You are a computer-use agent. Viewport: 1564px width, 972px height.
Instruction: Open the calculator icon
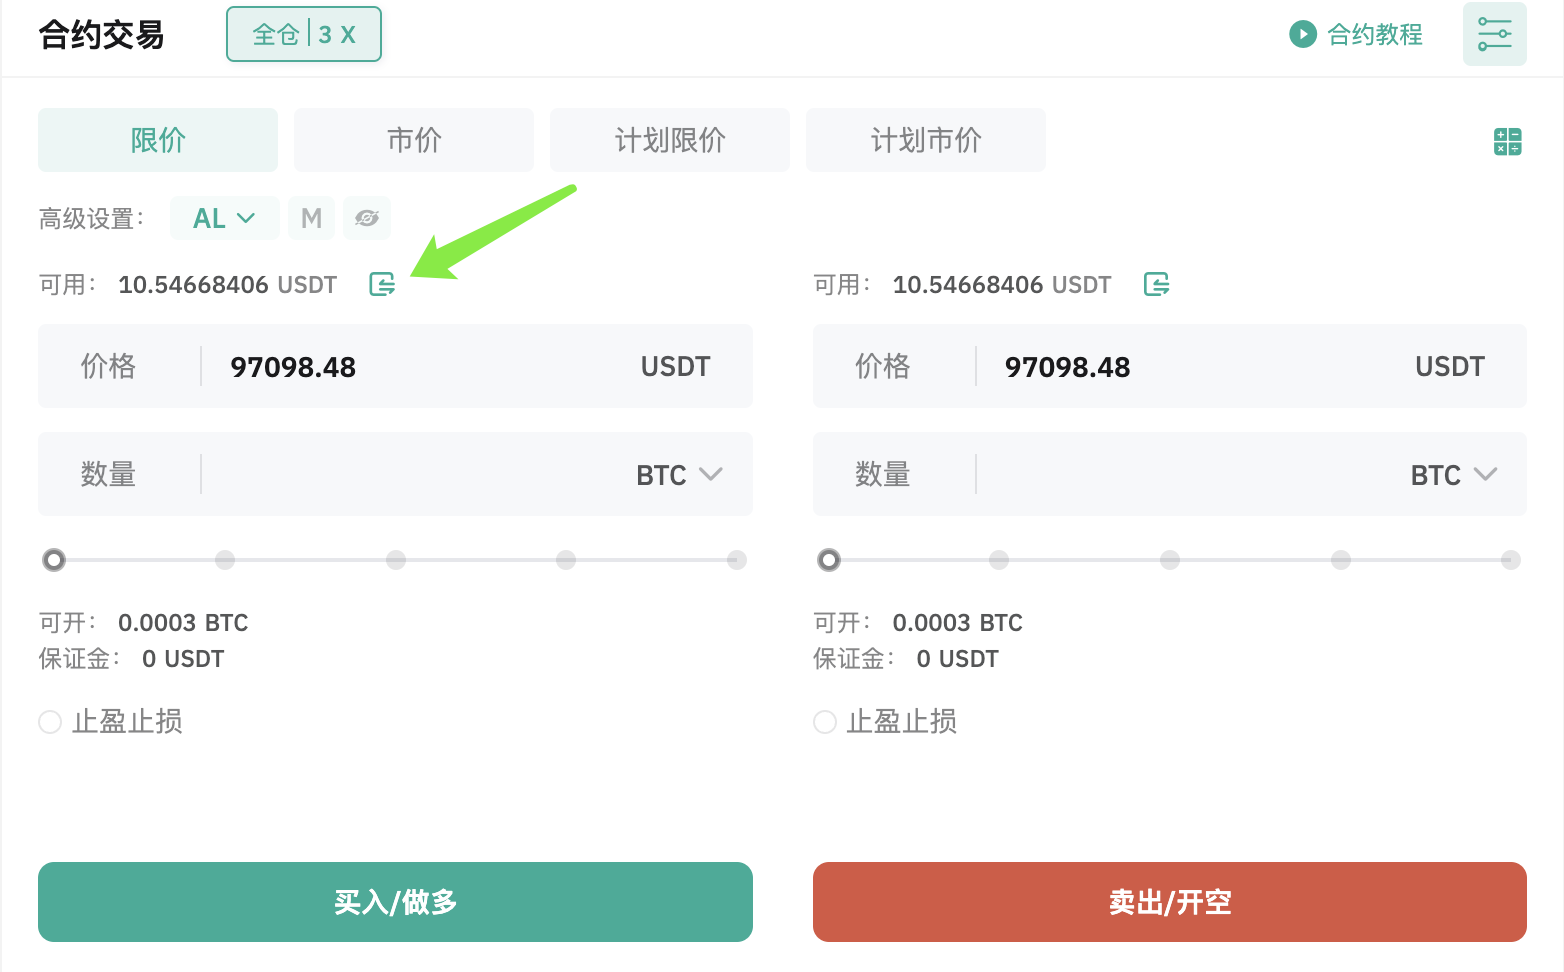(x=1507, y=141)
